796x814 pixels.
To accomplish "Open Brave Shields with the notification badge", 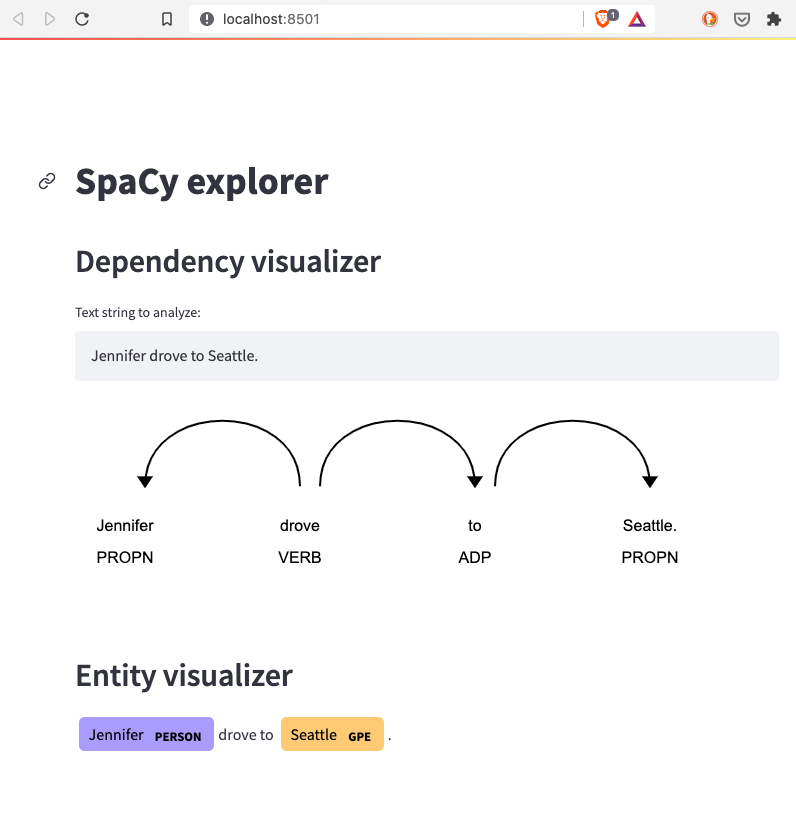I will 603,18.
